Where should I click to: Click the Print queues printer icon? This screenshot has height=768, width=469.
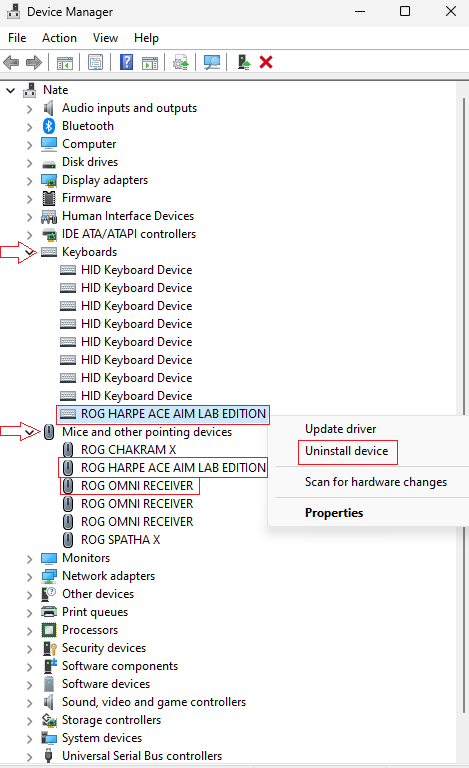49,612
